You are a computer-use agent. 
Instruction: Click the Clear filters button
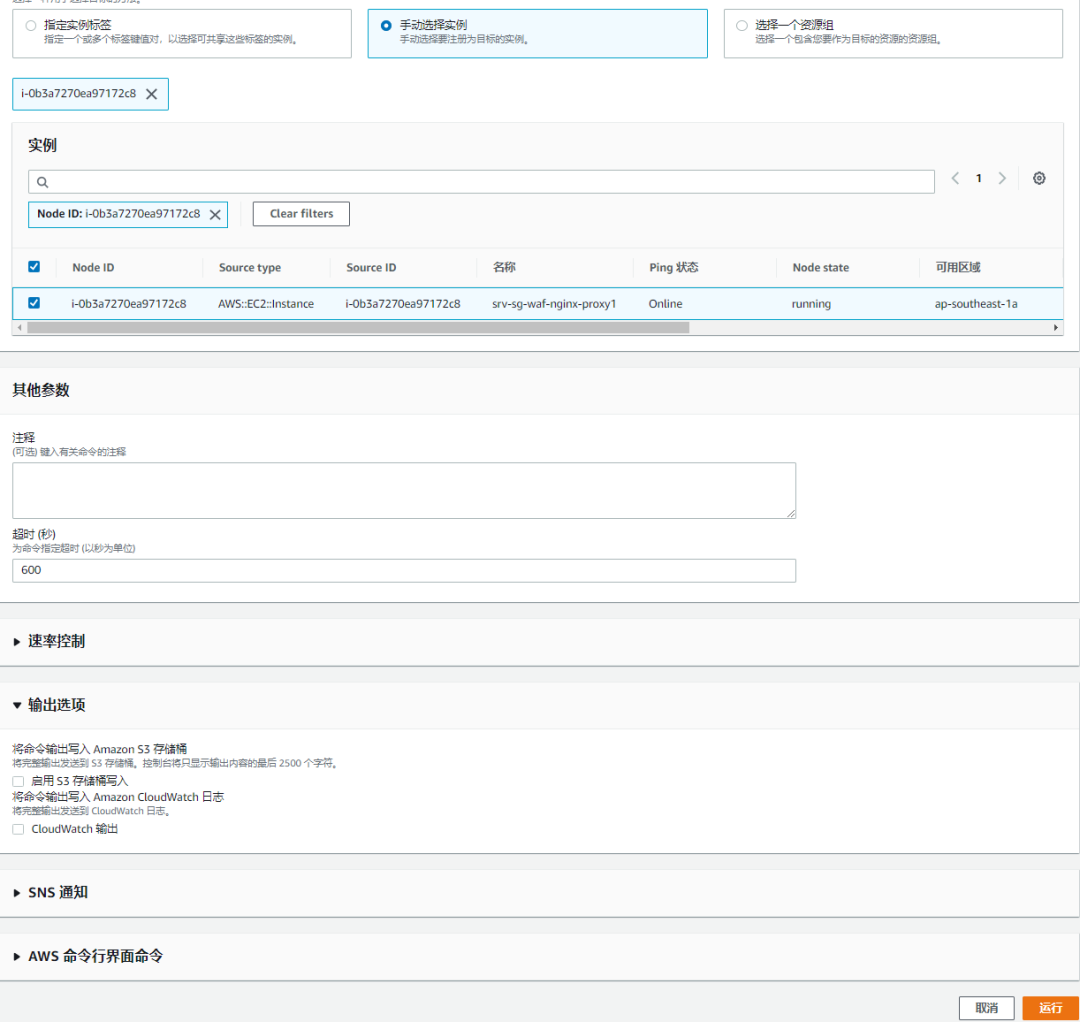click(x=301, y=214)
